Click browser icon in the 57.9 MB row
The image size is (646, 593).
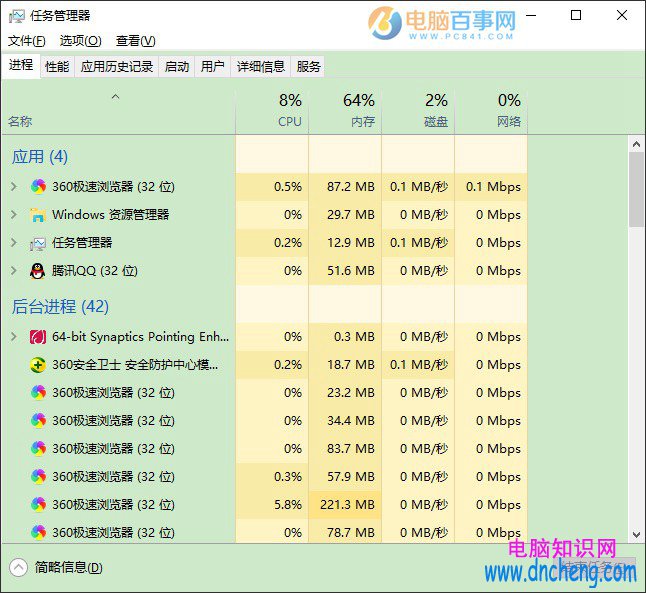coord(38,476)
